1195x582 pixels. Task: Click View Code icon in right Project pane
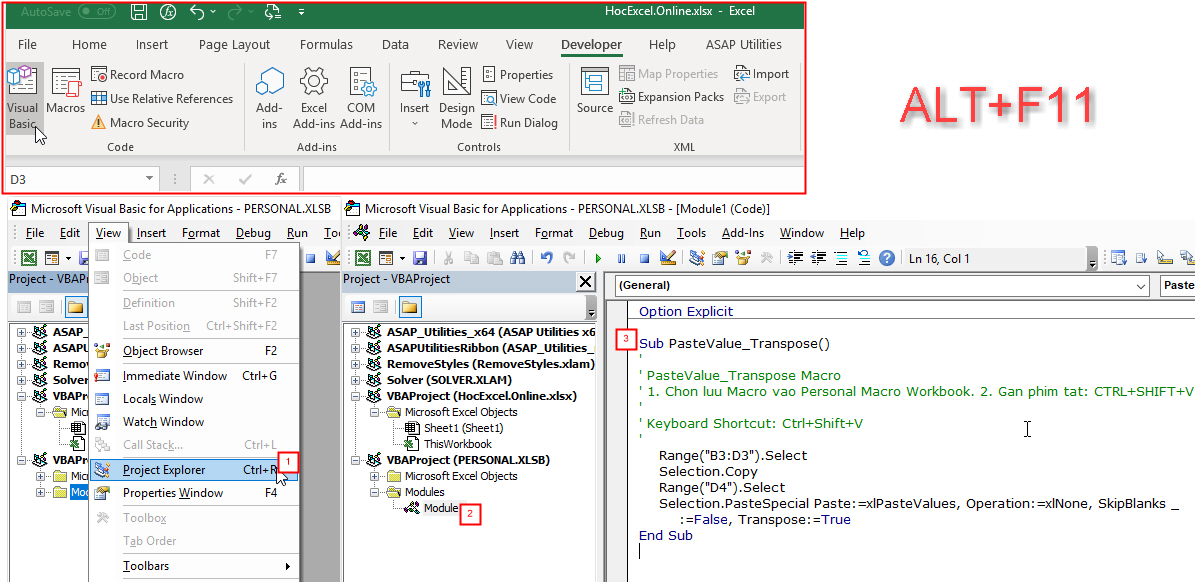[x=358, y=307]
